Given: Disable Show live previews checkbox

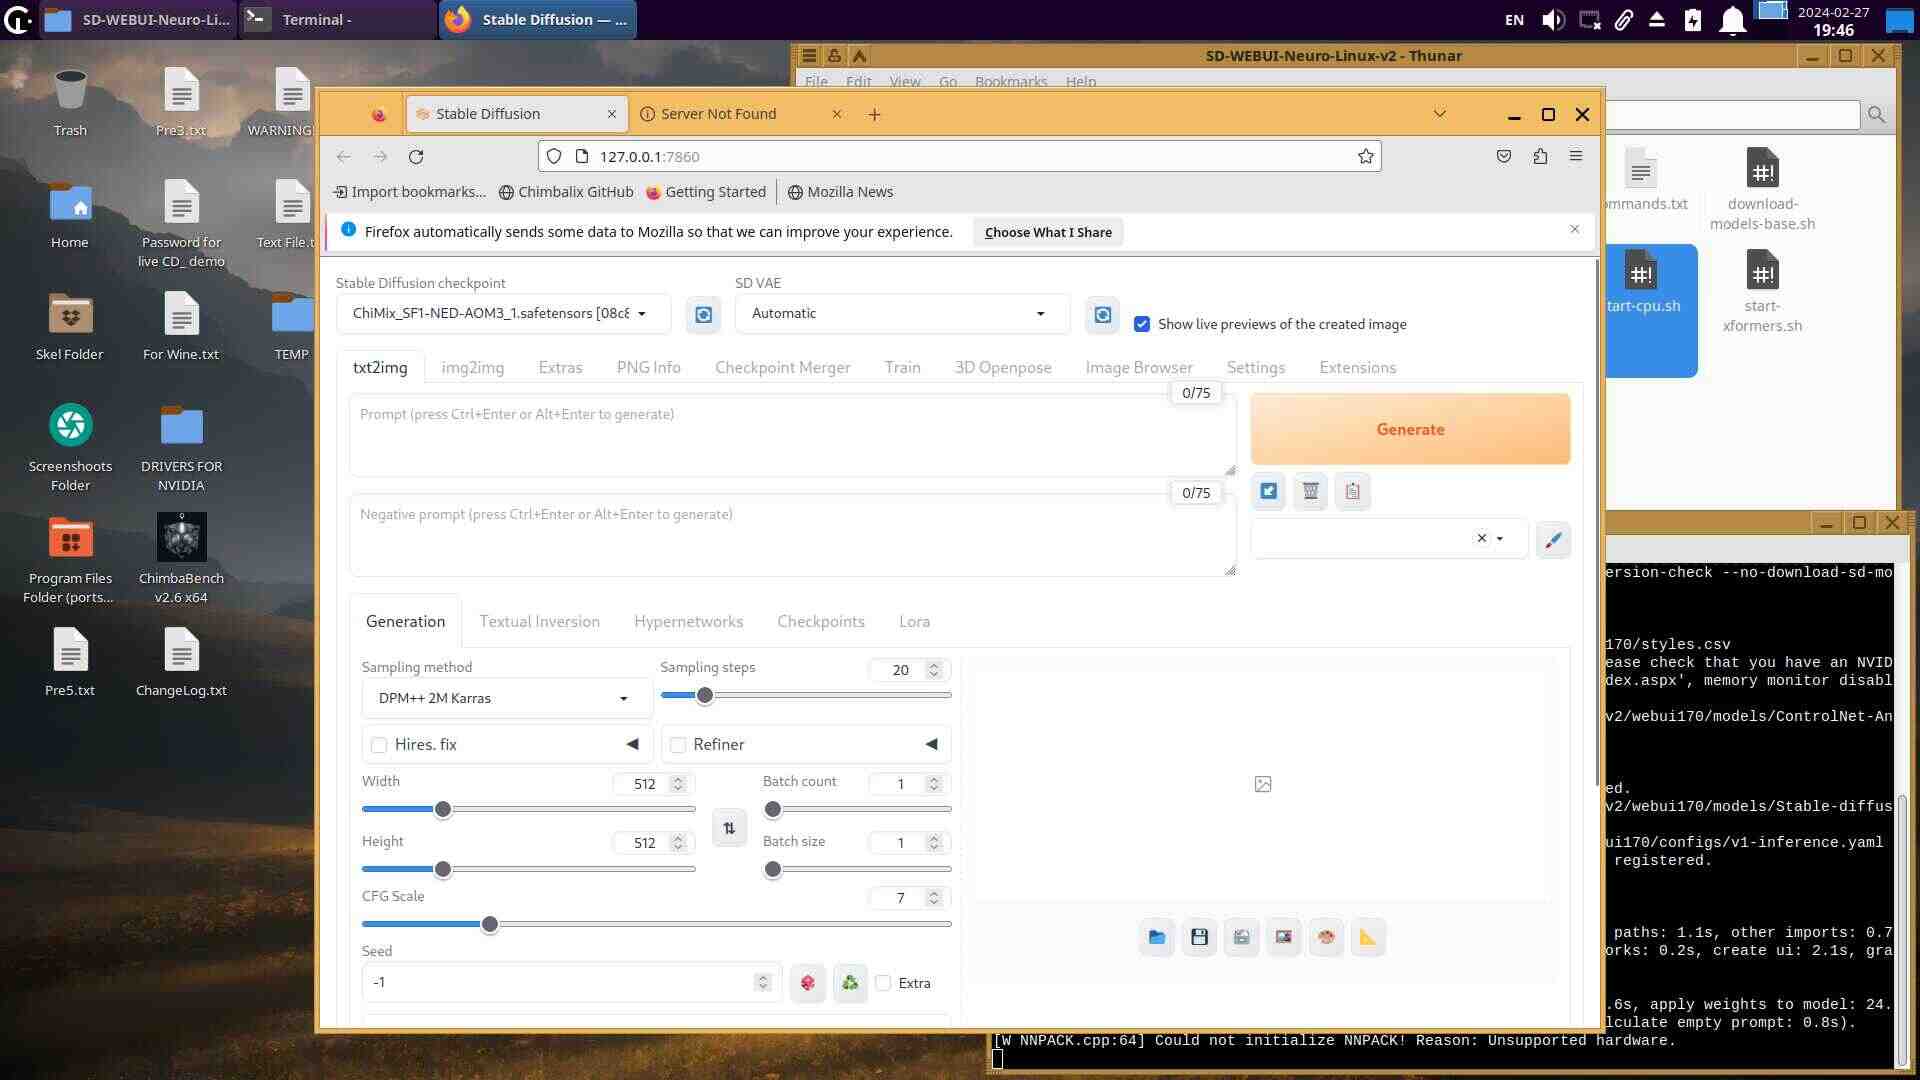Looking at the screenshot, I should (x=1141, y=324).
